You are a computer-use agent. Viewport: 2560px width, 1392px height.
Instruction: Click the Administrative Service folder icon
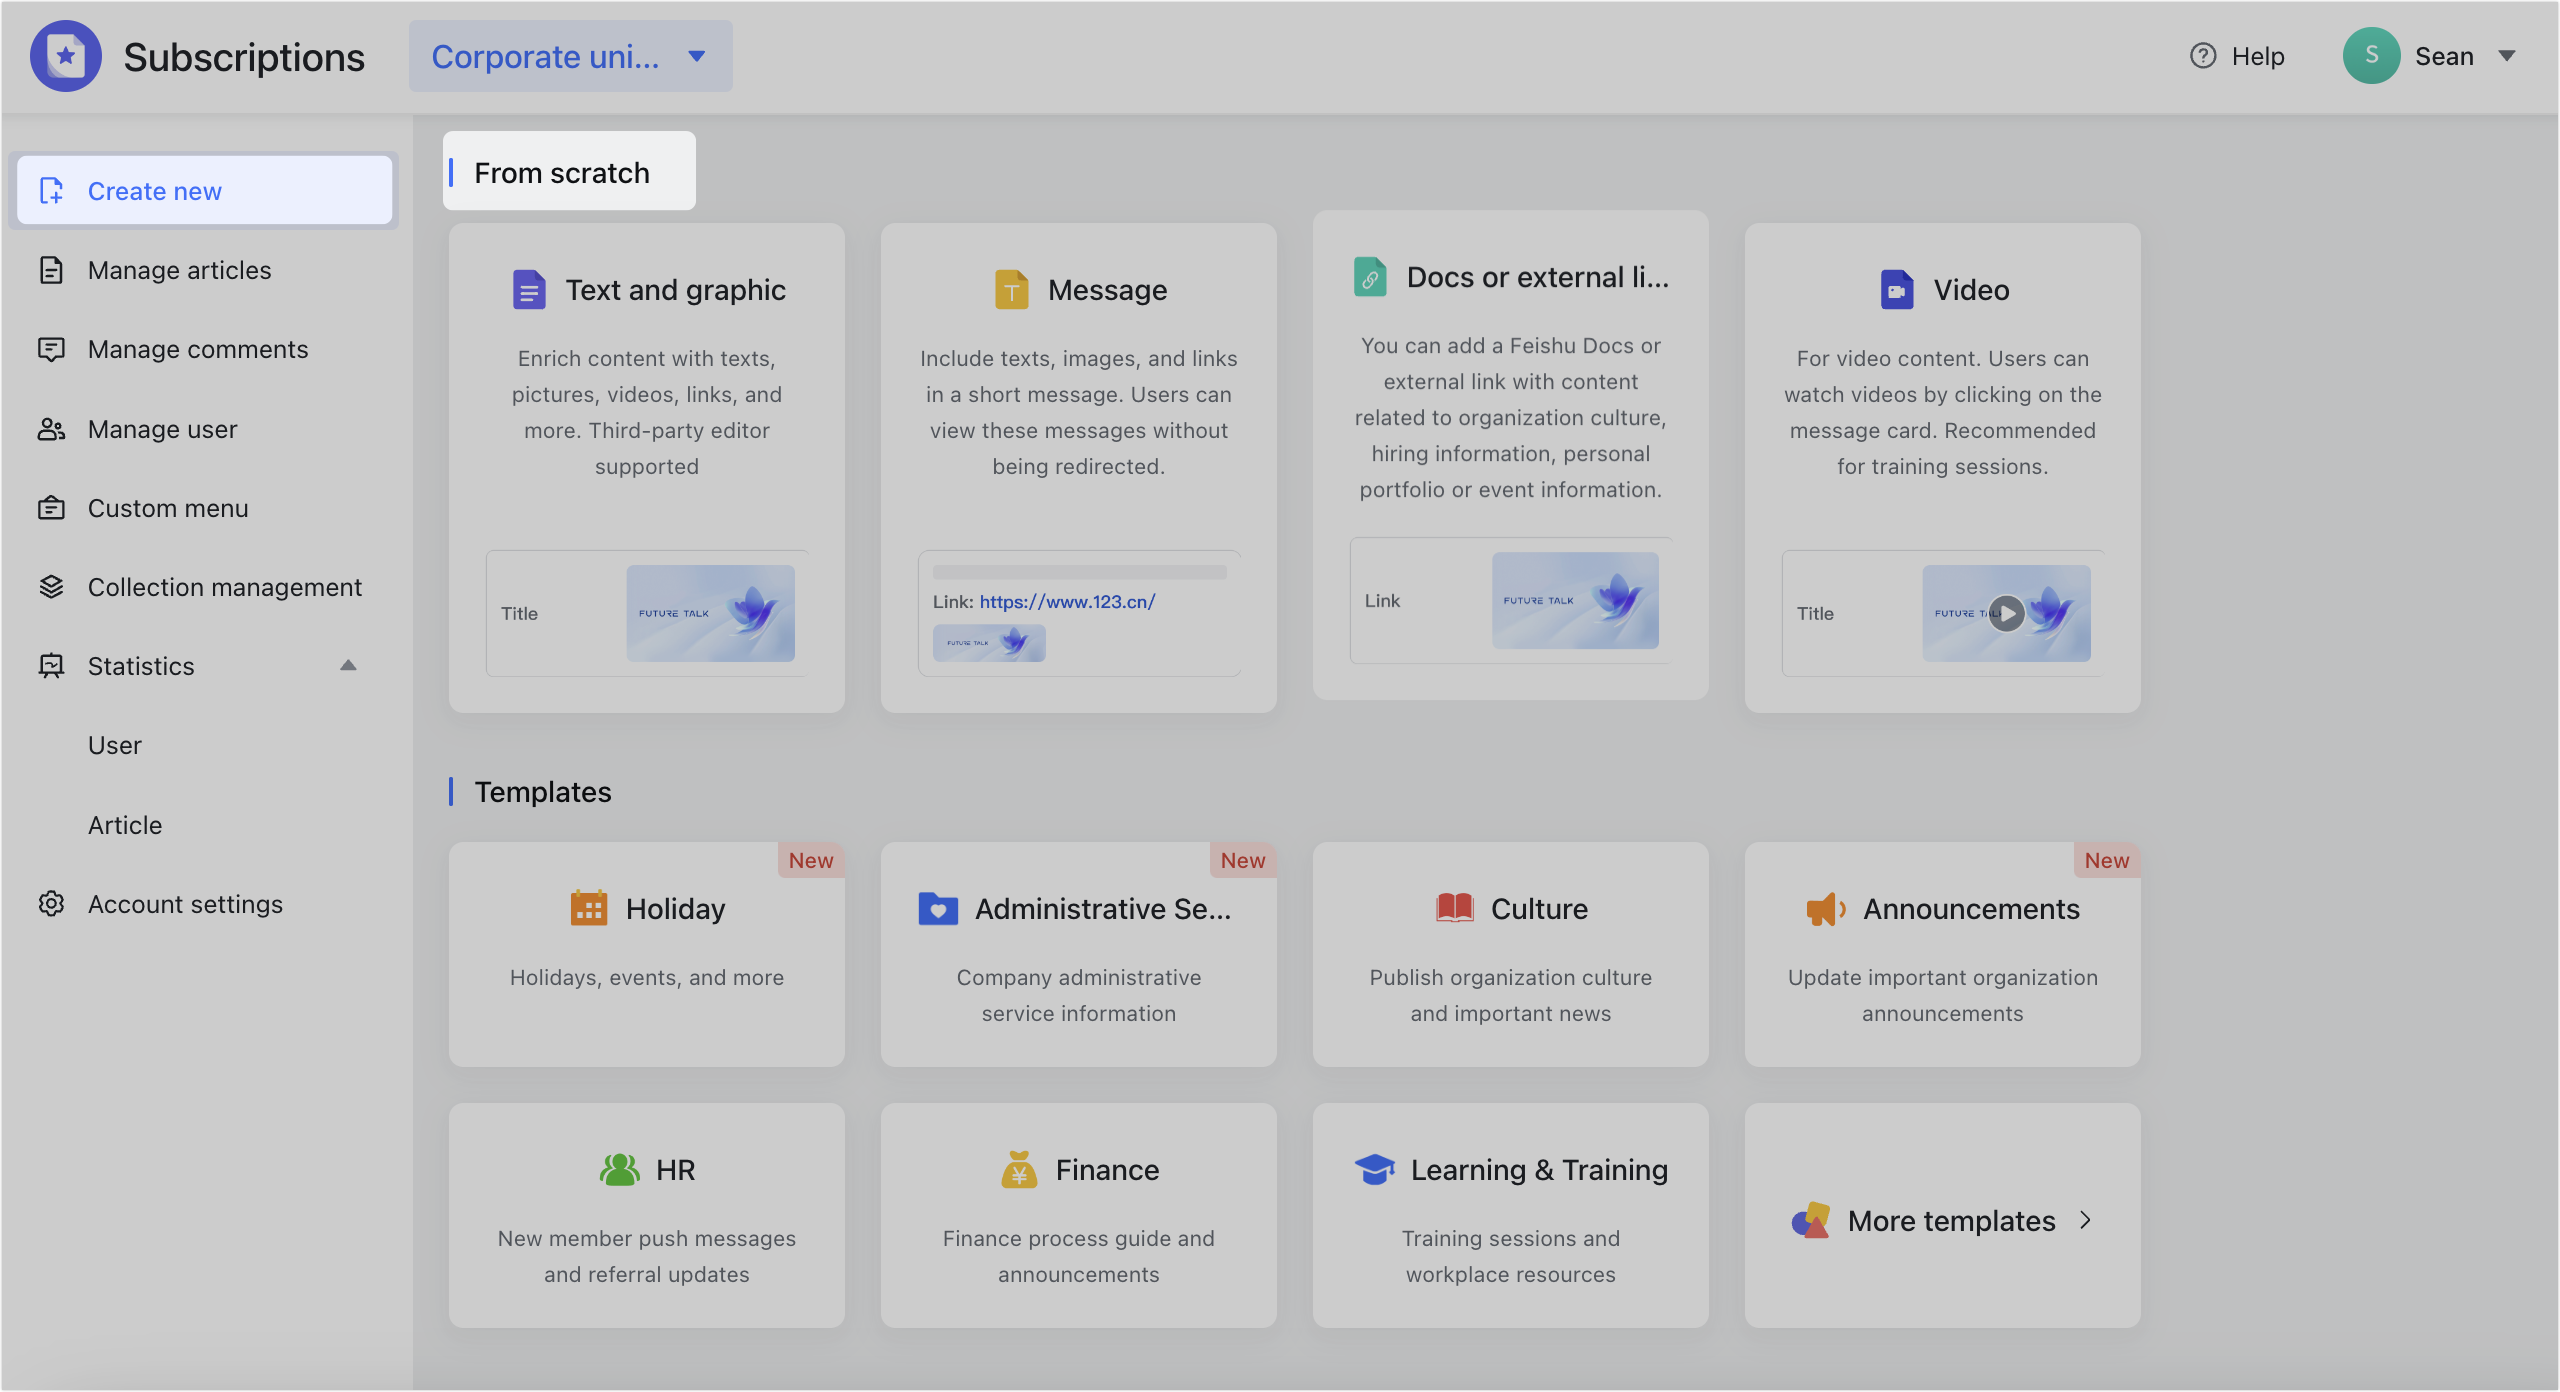(x=938, y=908)
